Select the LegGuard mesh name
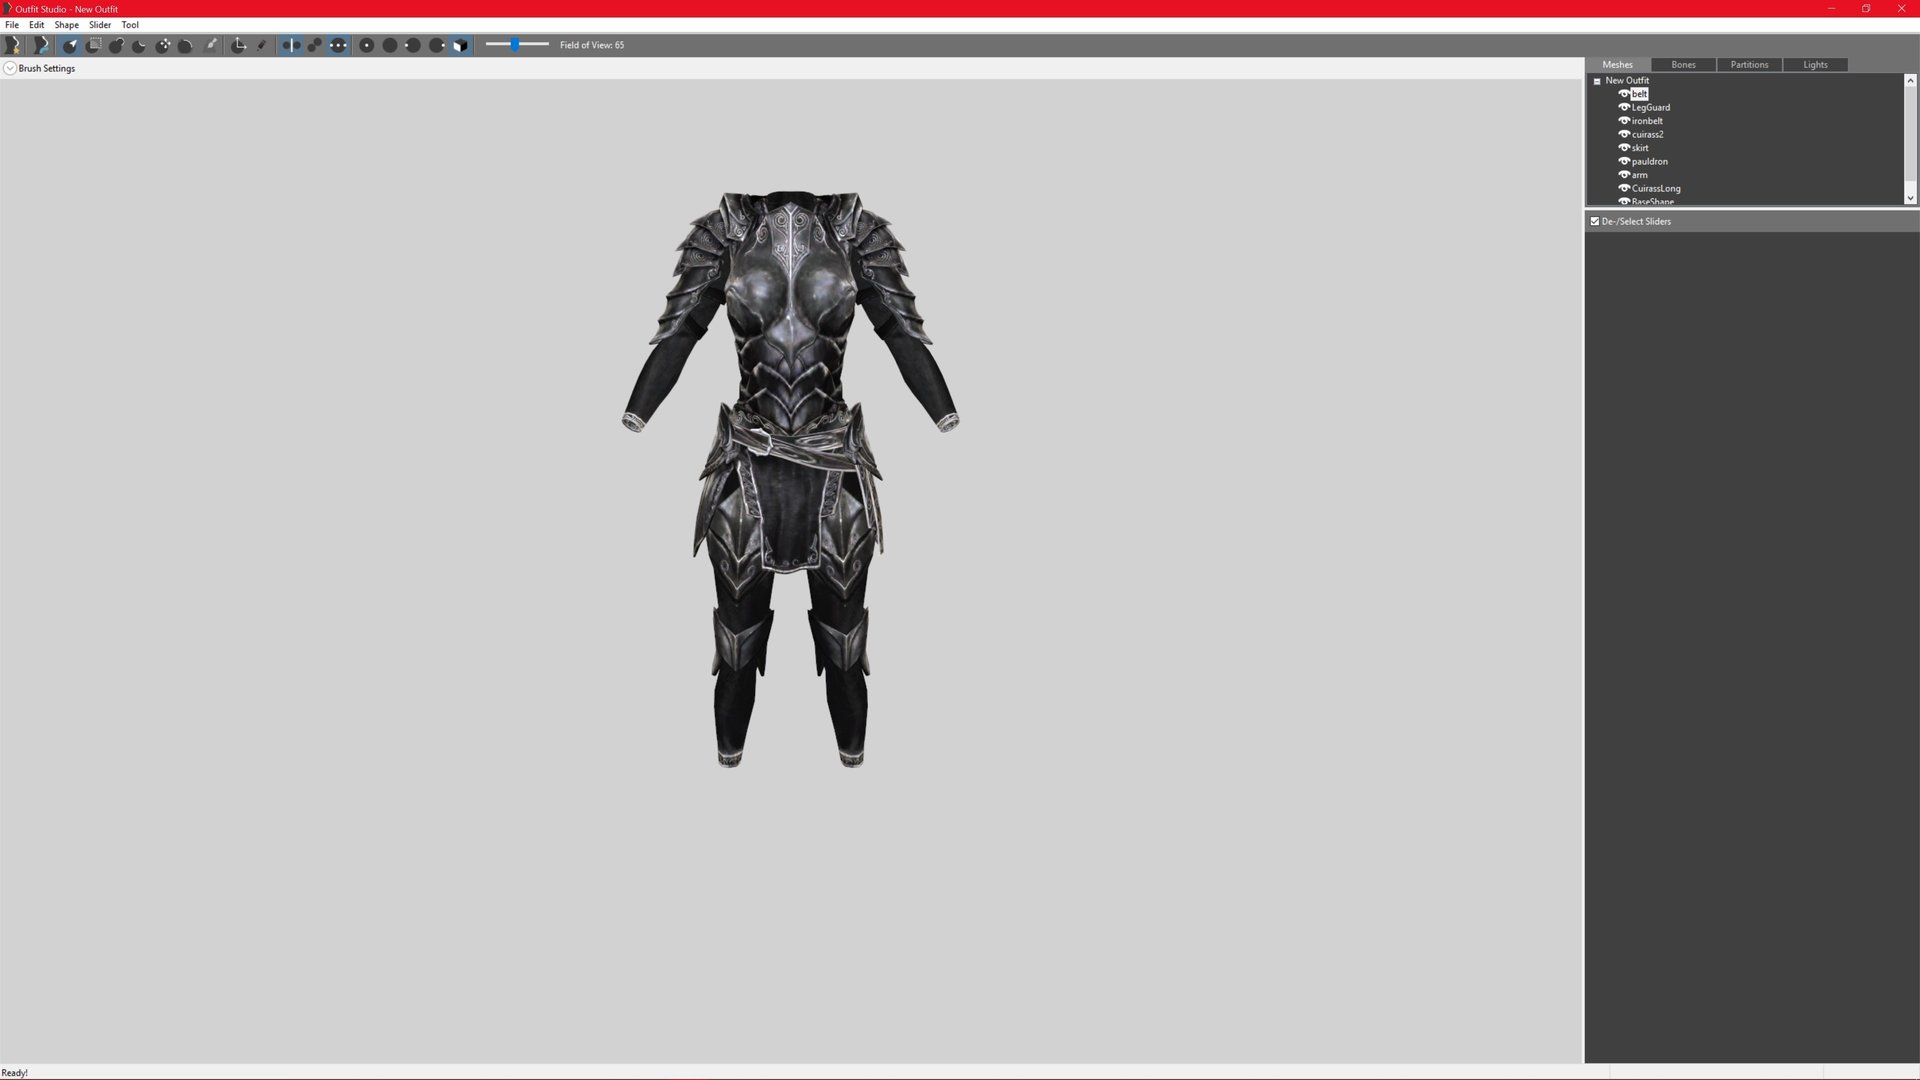 pos(1651,108)
